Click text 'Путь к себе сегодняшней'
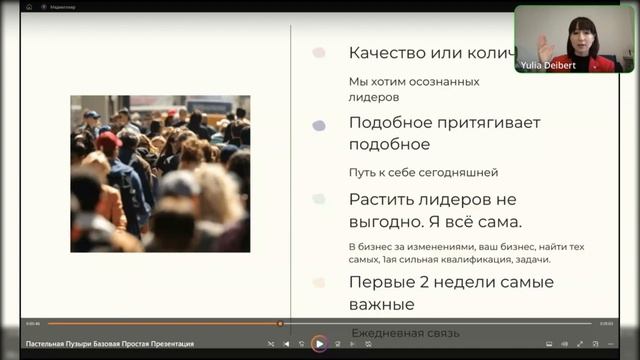Viewport: 640px width, 360px height. tap(423, 172)
